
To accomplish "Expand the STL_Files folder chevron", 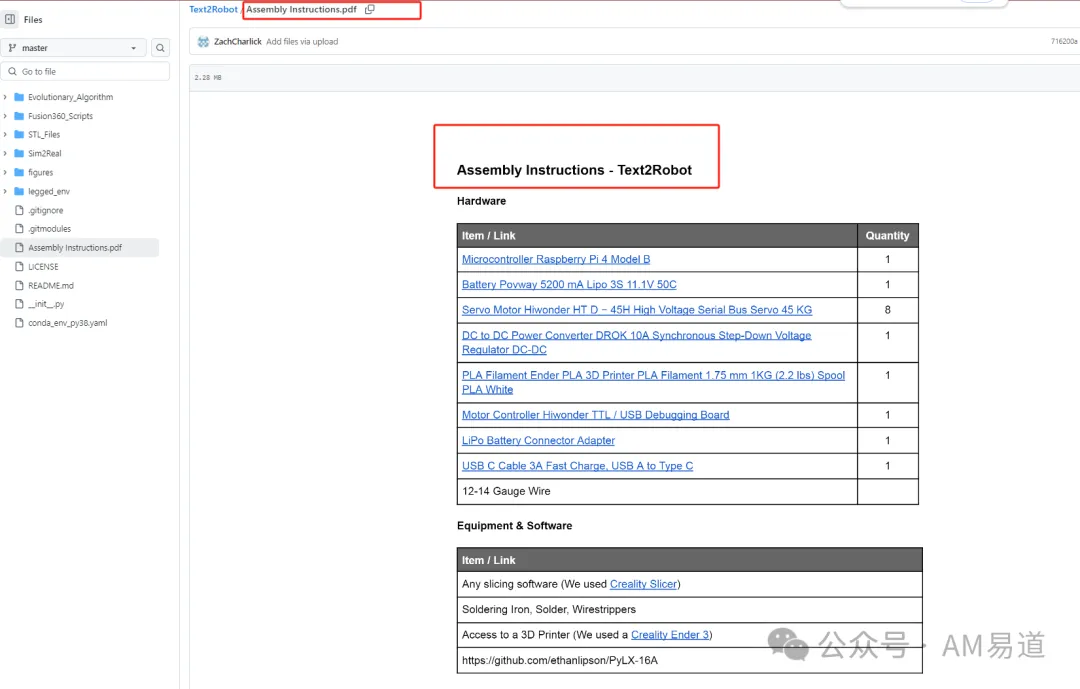I will (6, 134).
